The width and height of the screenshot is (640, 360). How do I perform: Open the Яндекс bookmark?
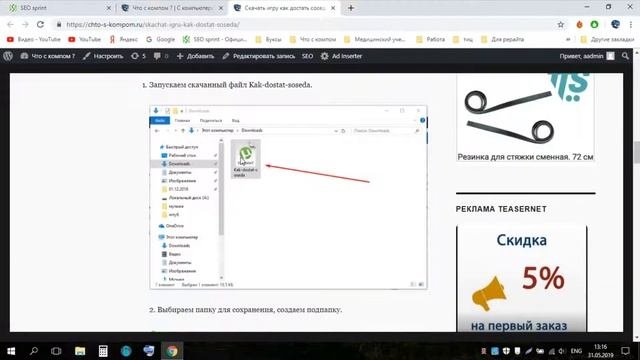point(123,40)
